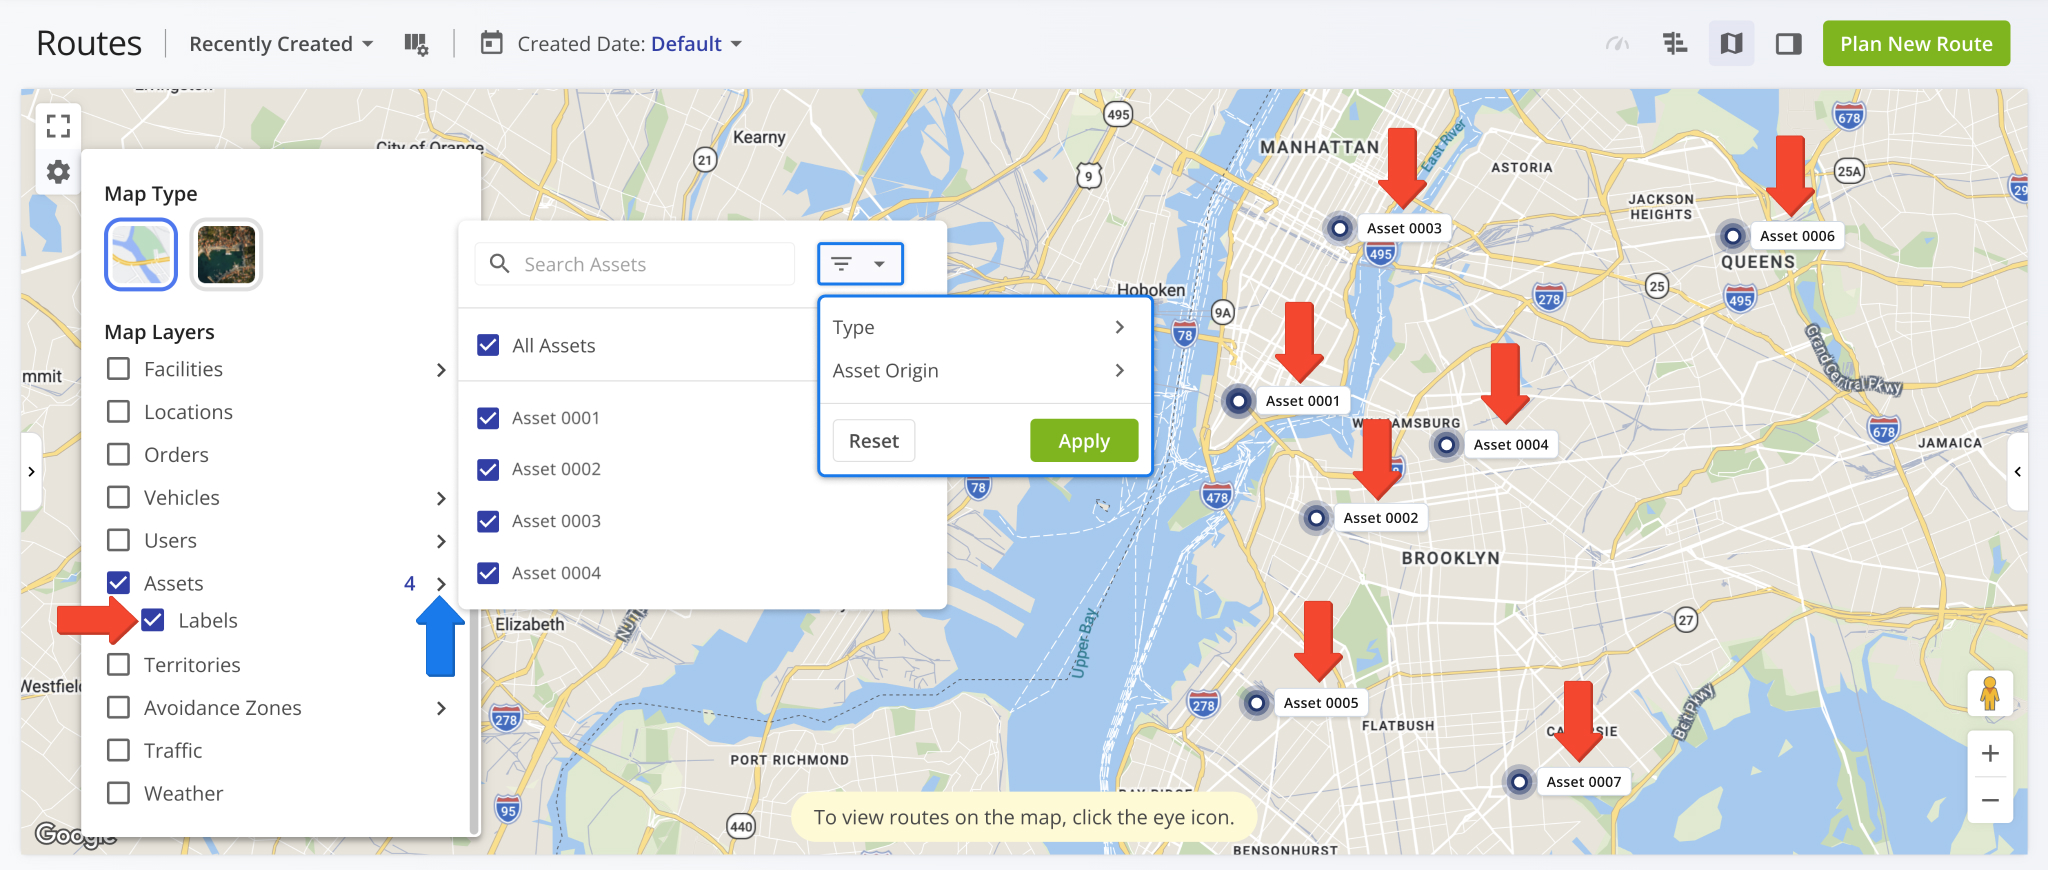This screenshot has height=870, width=2048.
Task: Open the asset filter icon button
Action: (860, 264)
